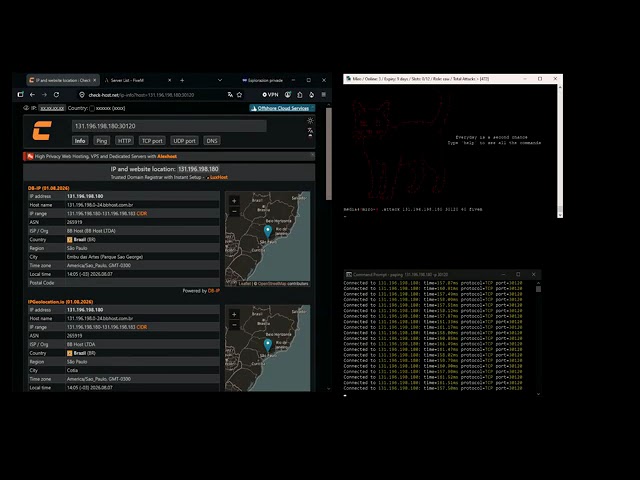Click the browser address bar URL
Screen dimensions: 640x480
141,95
